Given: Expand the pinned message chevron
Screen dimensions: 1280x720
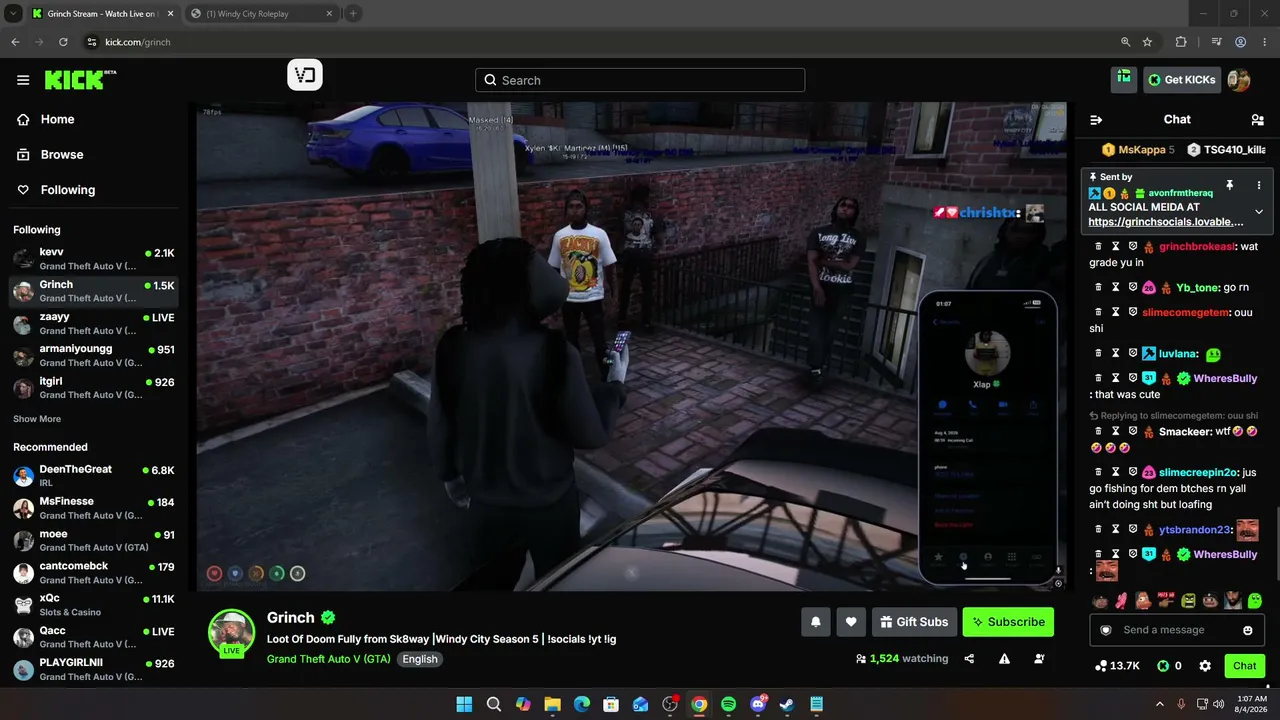Looking at the screenshot, I should point(1259,211).
